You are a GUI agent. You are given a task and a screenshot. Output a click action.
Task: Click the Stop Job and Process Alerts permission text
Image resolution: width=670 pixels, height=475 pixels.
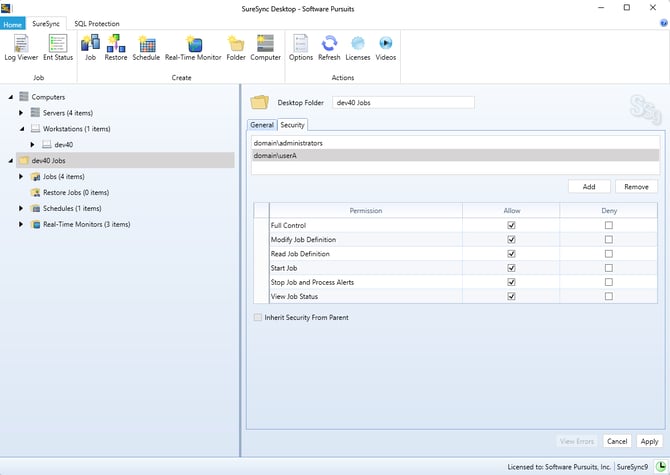coord(312,282)
